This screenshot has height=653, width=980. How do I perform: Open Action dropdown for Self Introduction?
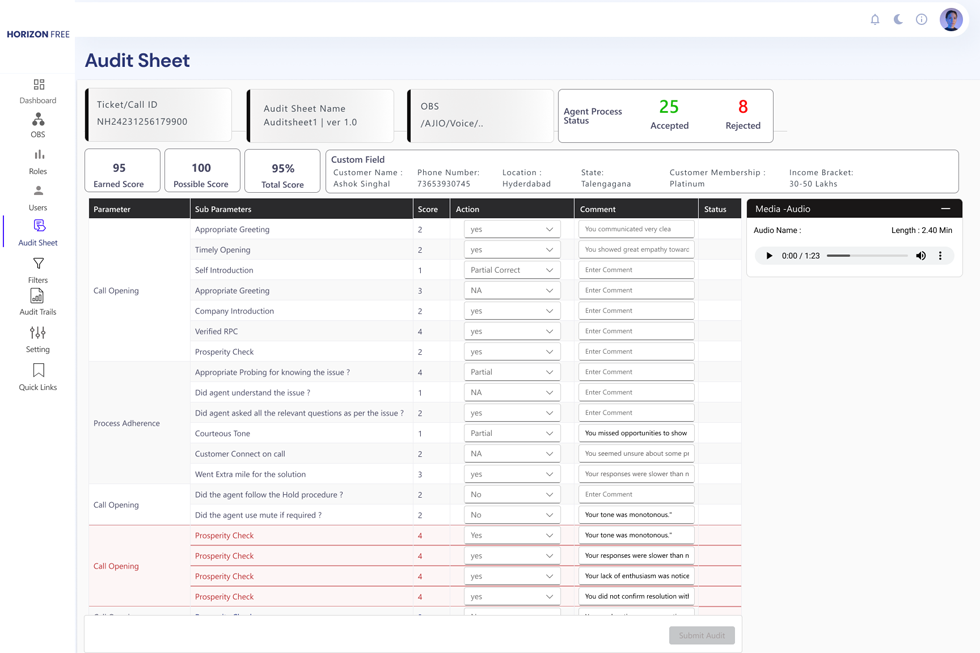pos(512,270)
